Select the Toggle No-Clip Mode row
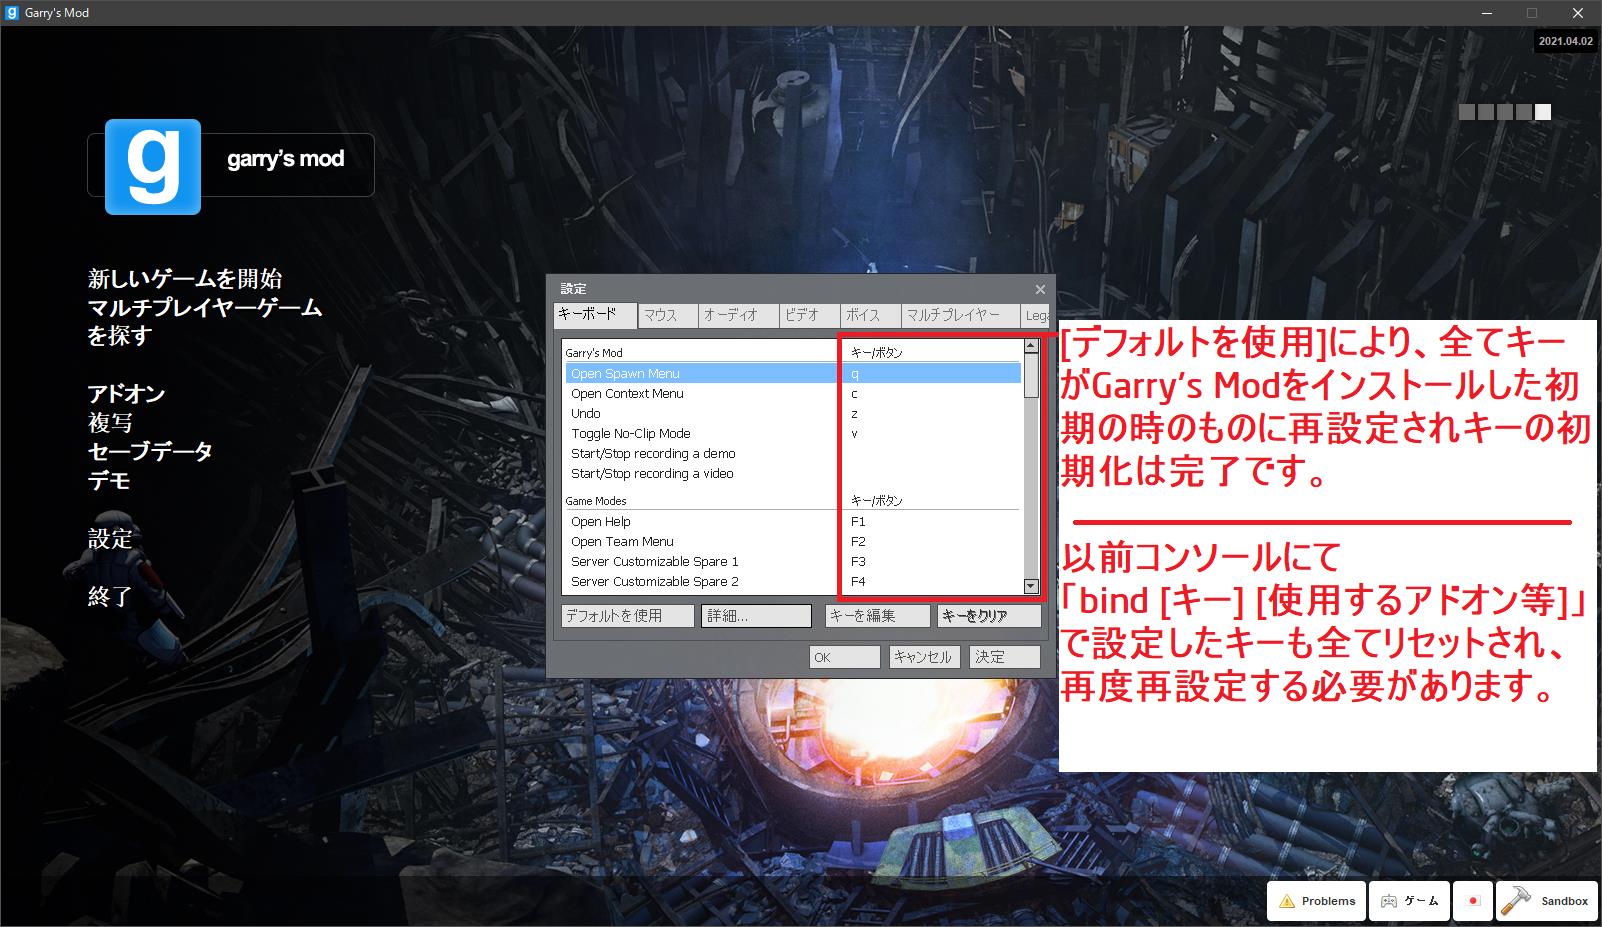 (x=793, y=433)
